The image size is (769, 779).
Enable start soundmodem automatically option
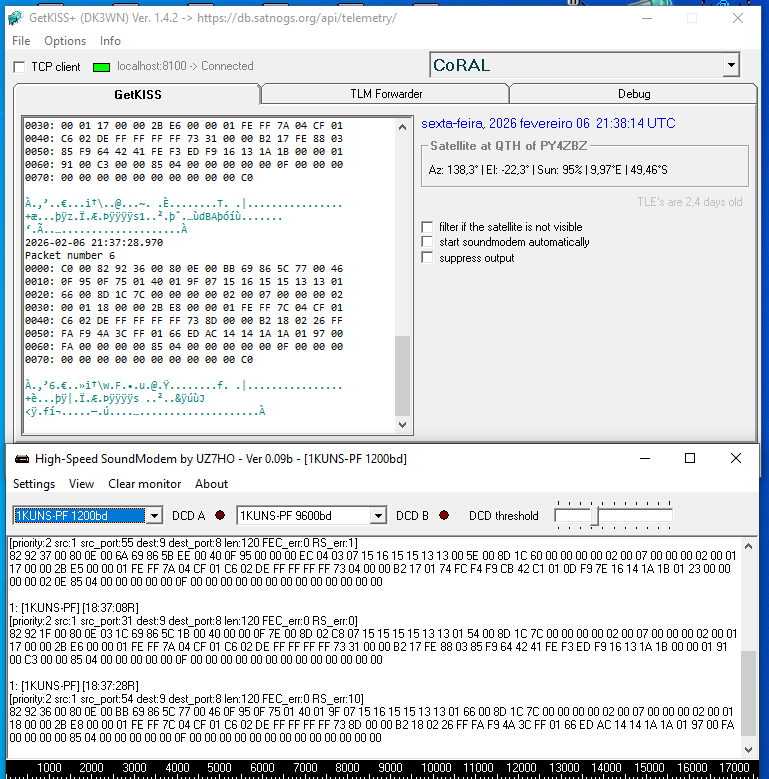pyautogui.click(x=428, y=242)
